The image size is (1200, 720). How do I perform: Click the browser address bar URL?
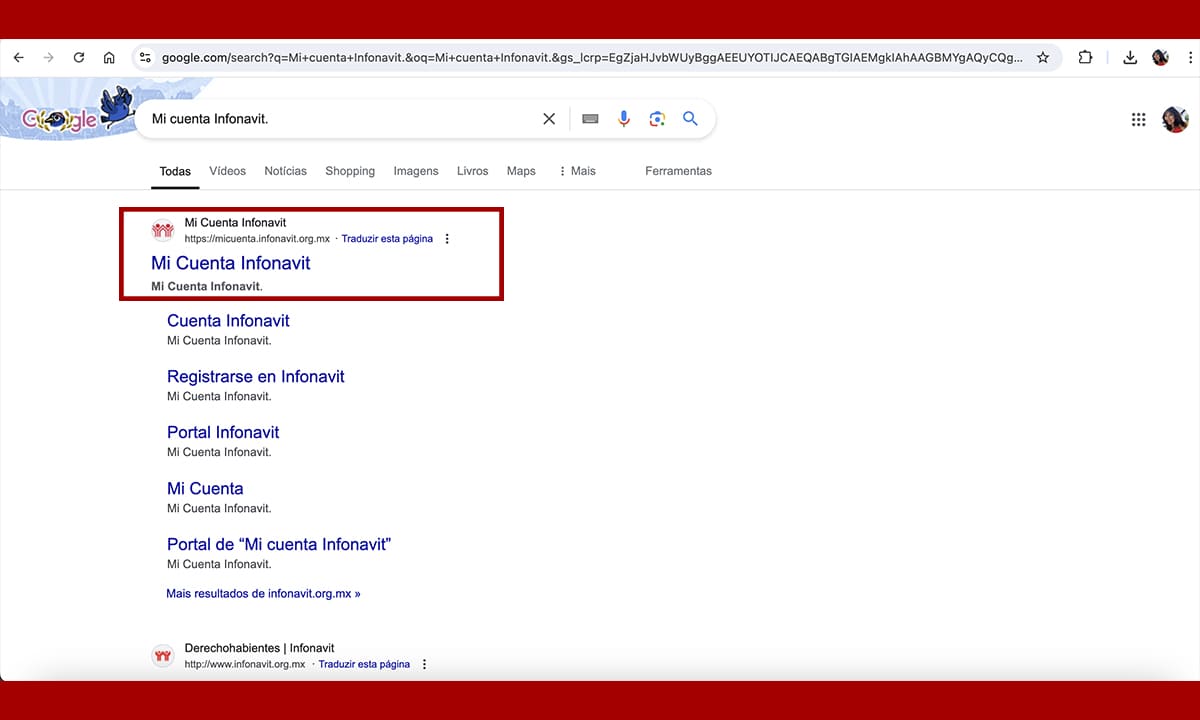[592, 58]
